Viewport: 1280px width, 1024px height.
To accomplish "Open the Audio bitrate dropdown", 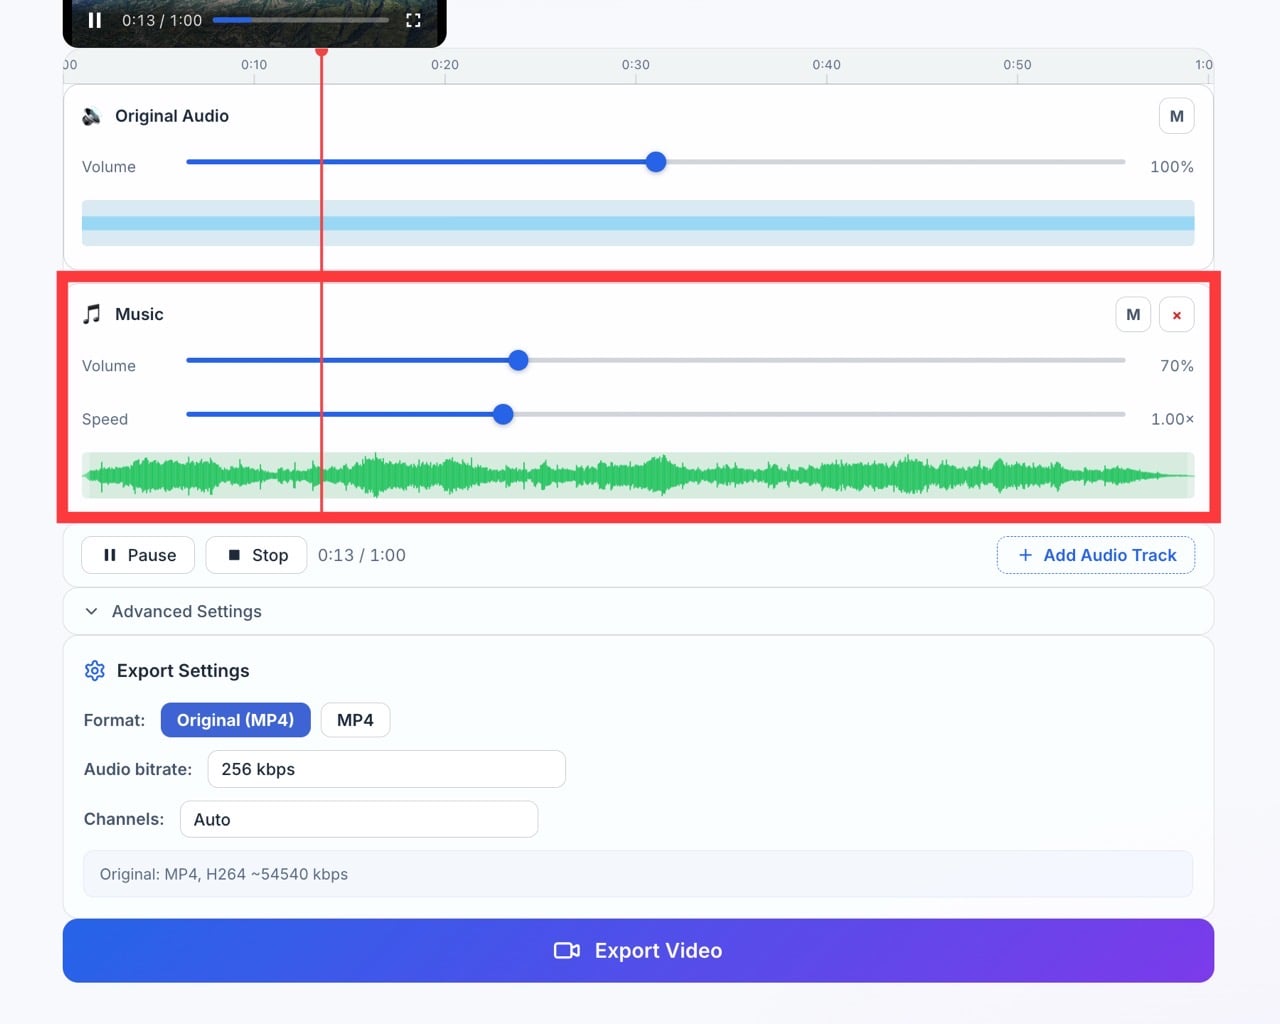I will pos(387,769).
